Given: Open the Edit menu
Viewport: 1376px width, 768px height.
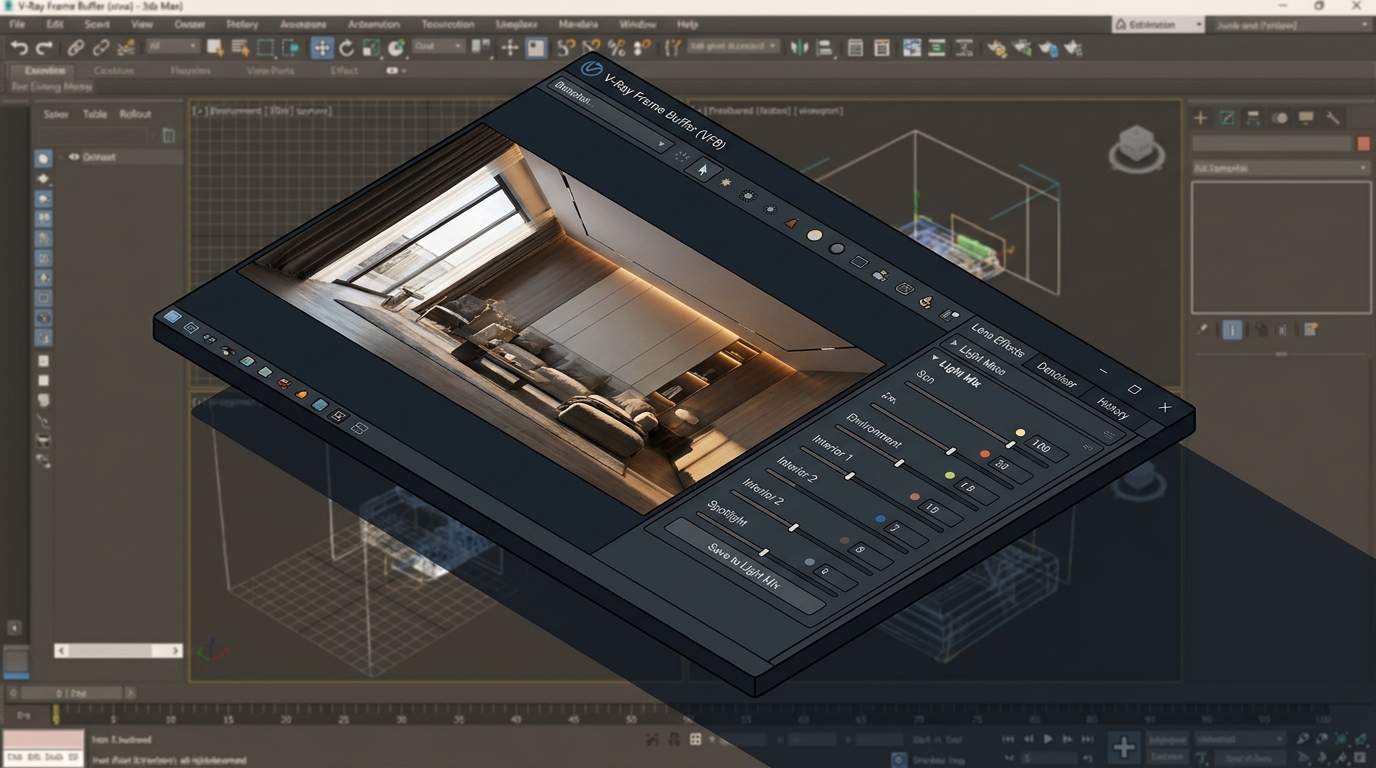Looking at the screenshot, I should click(55, 23).
